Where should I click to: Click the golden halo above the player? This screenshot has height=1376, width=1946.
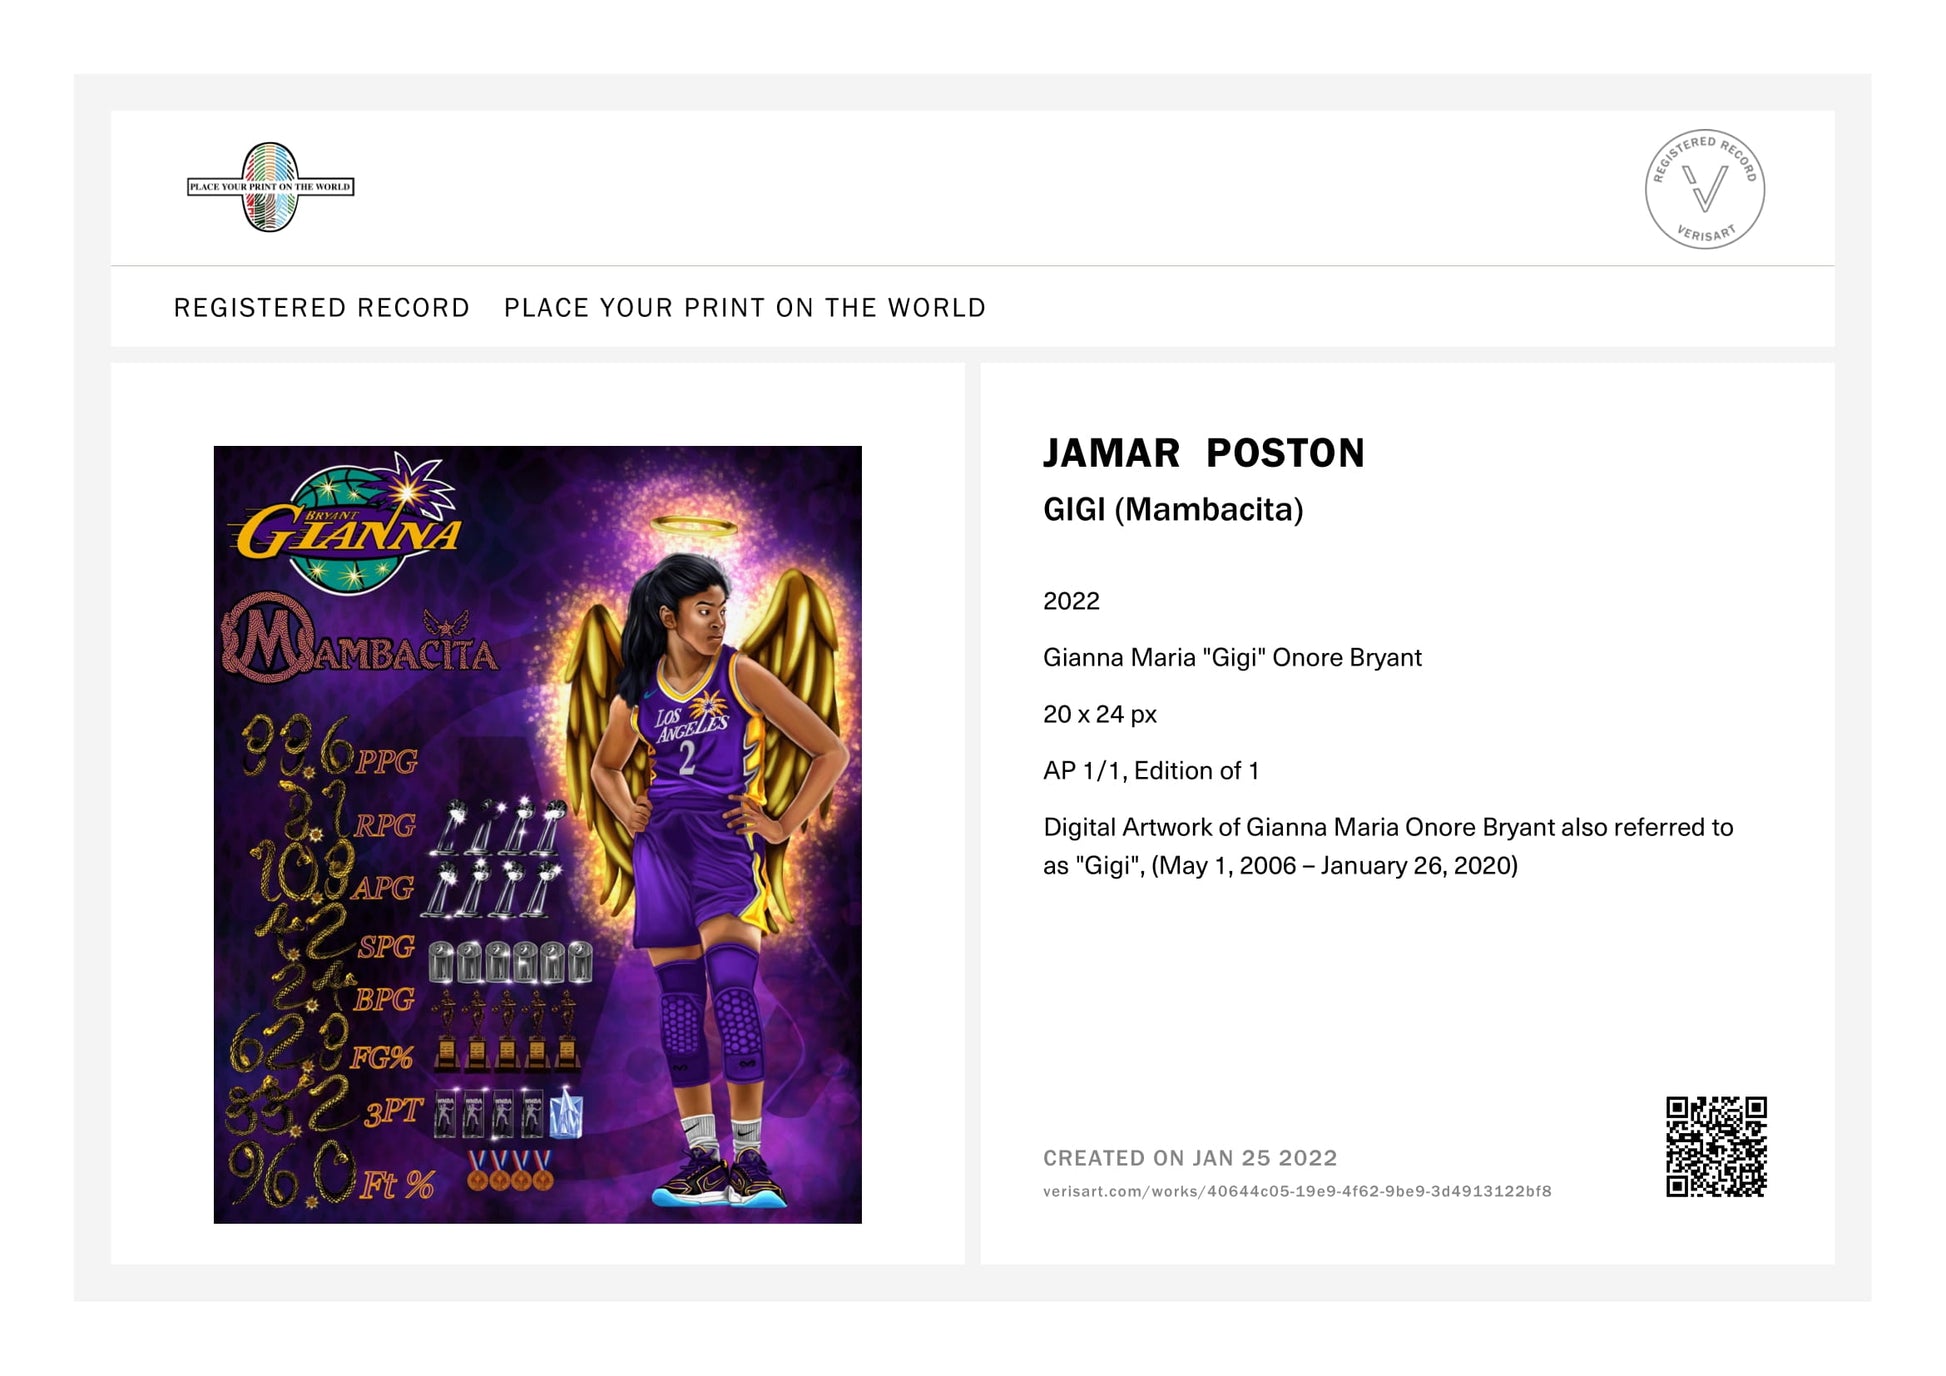tap(692, 525)
